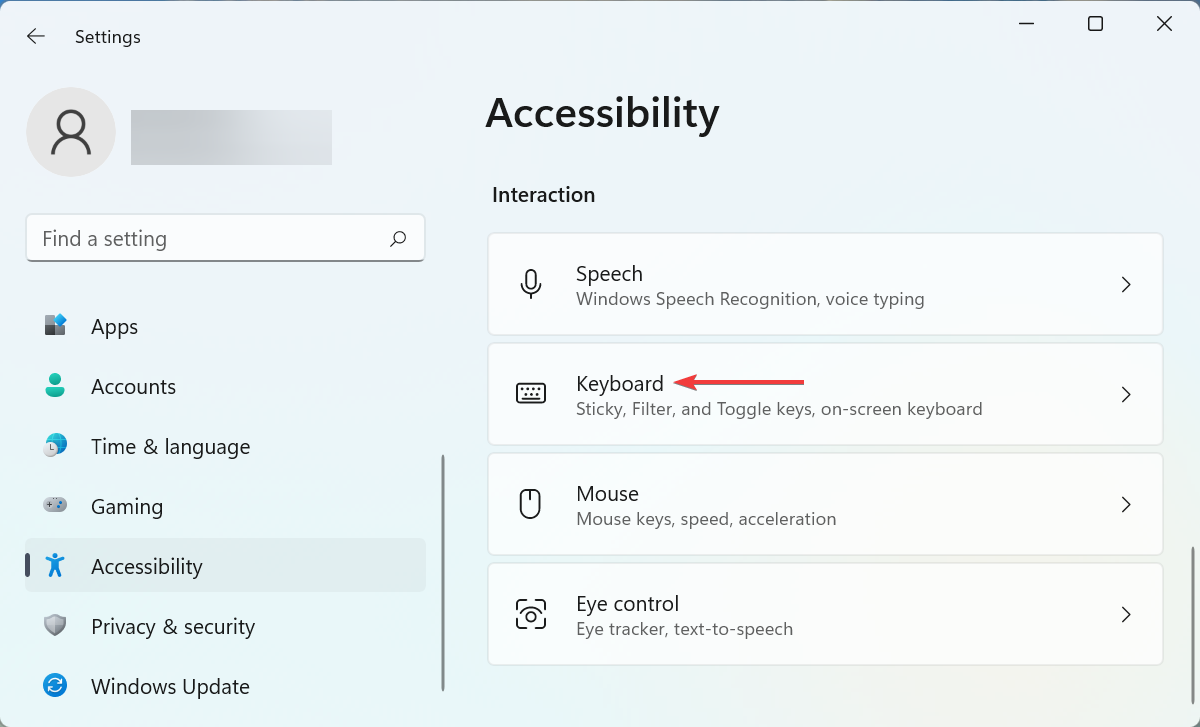
Task: Open the user profile avatar
Action: pos(71,132)
